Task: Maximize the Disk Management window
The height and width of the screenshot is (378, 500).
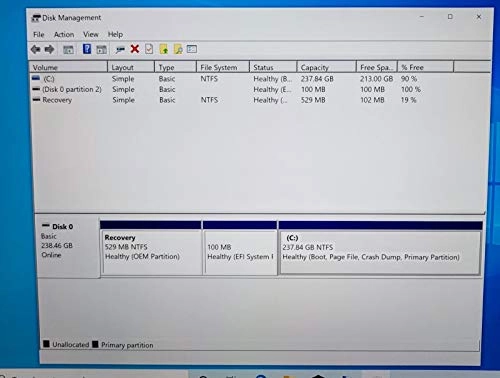Action: point(450,16)
